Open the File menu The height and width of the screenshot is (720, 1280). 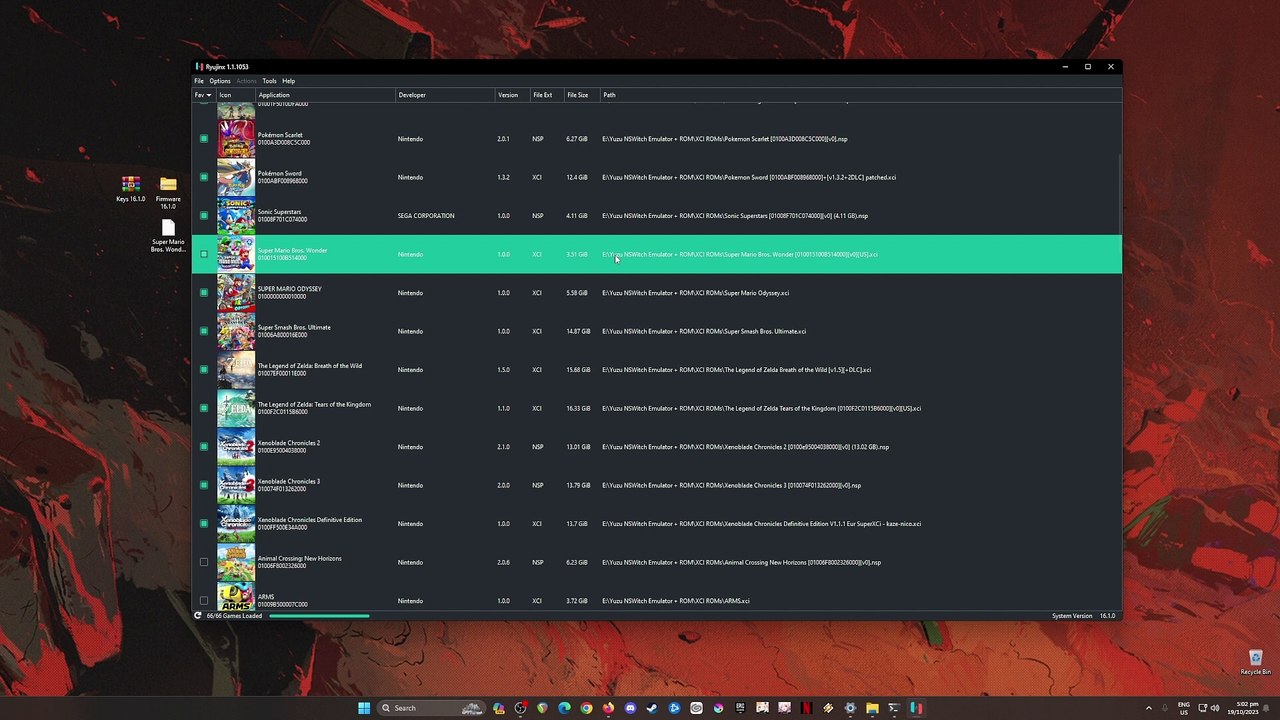tap(199, 81)
